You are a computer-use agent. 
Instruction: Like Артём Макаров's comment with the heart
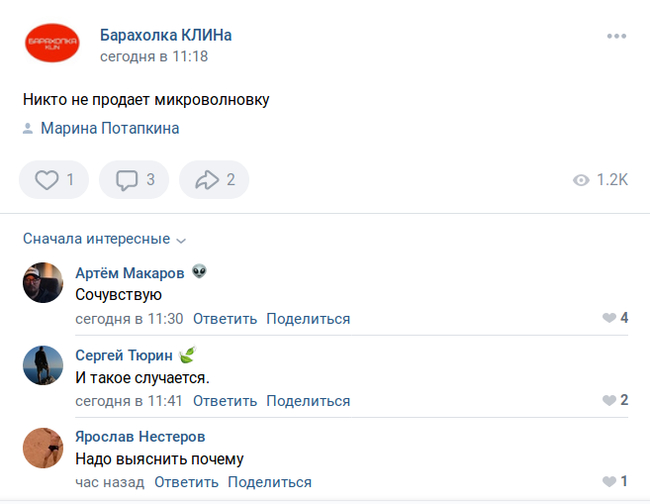pos(609,318)
